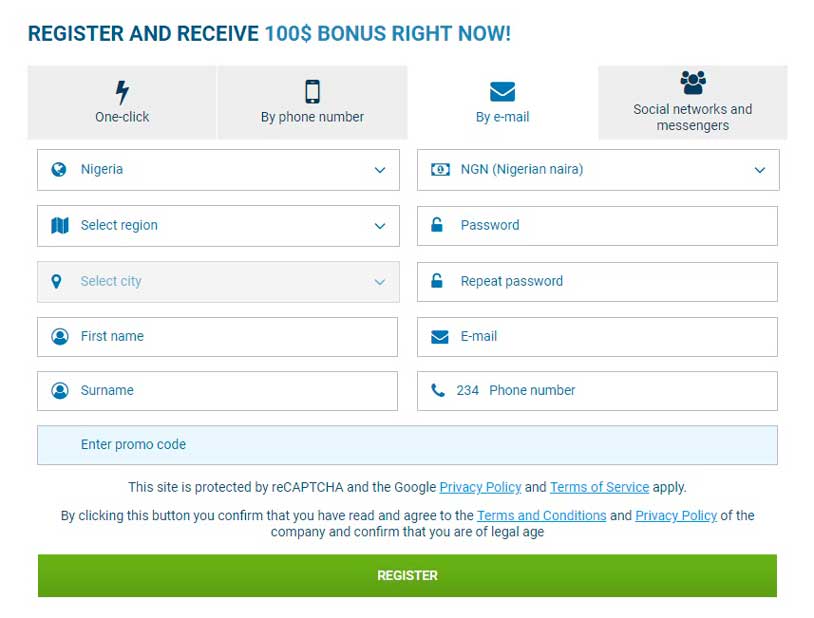This screenshot has width=814, height=618.
Task: Click the folded map icon beside Select region
Action: pos(58,225)
